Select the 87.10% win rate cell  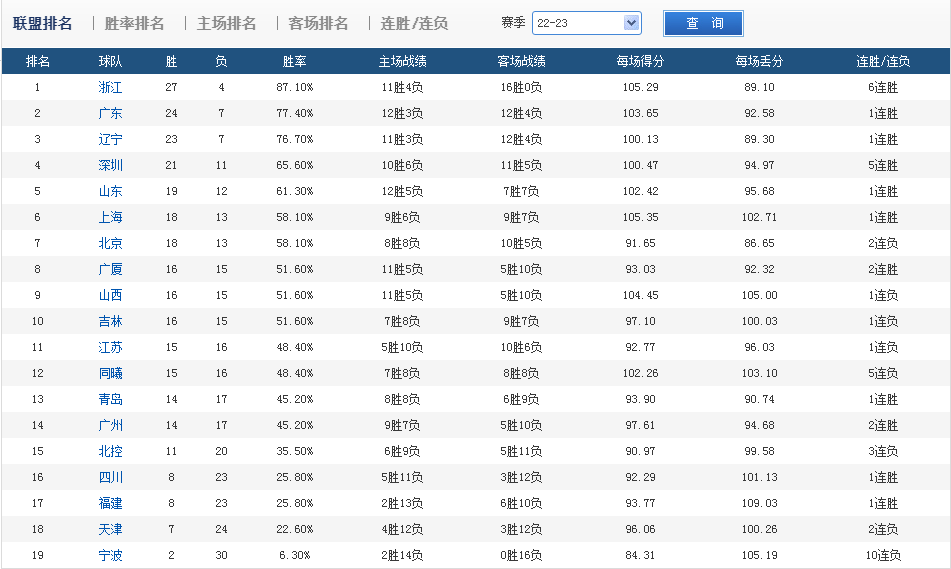[295, 87]
